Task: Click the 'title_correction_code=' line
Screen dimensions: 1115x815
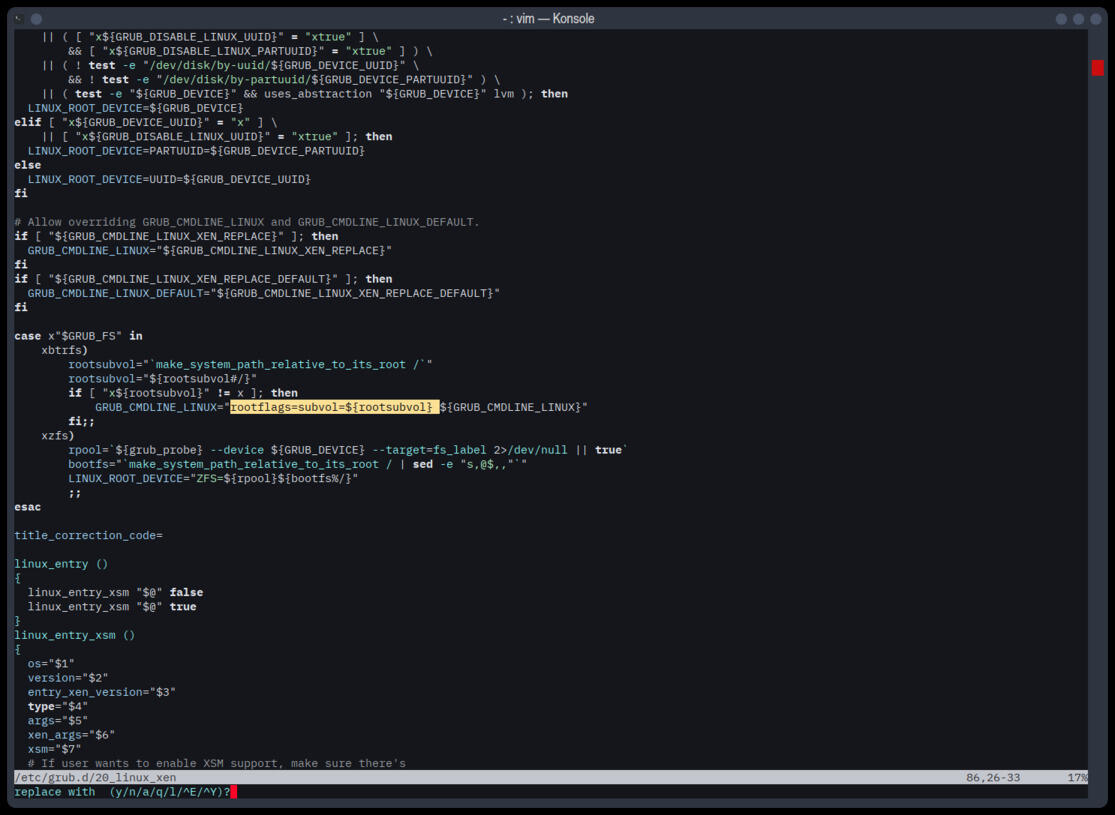Action: pyautogui.click(x=88, y=535)
